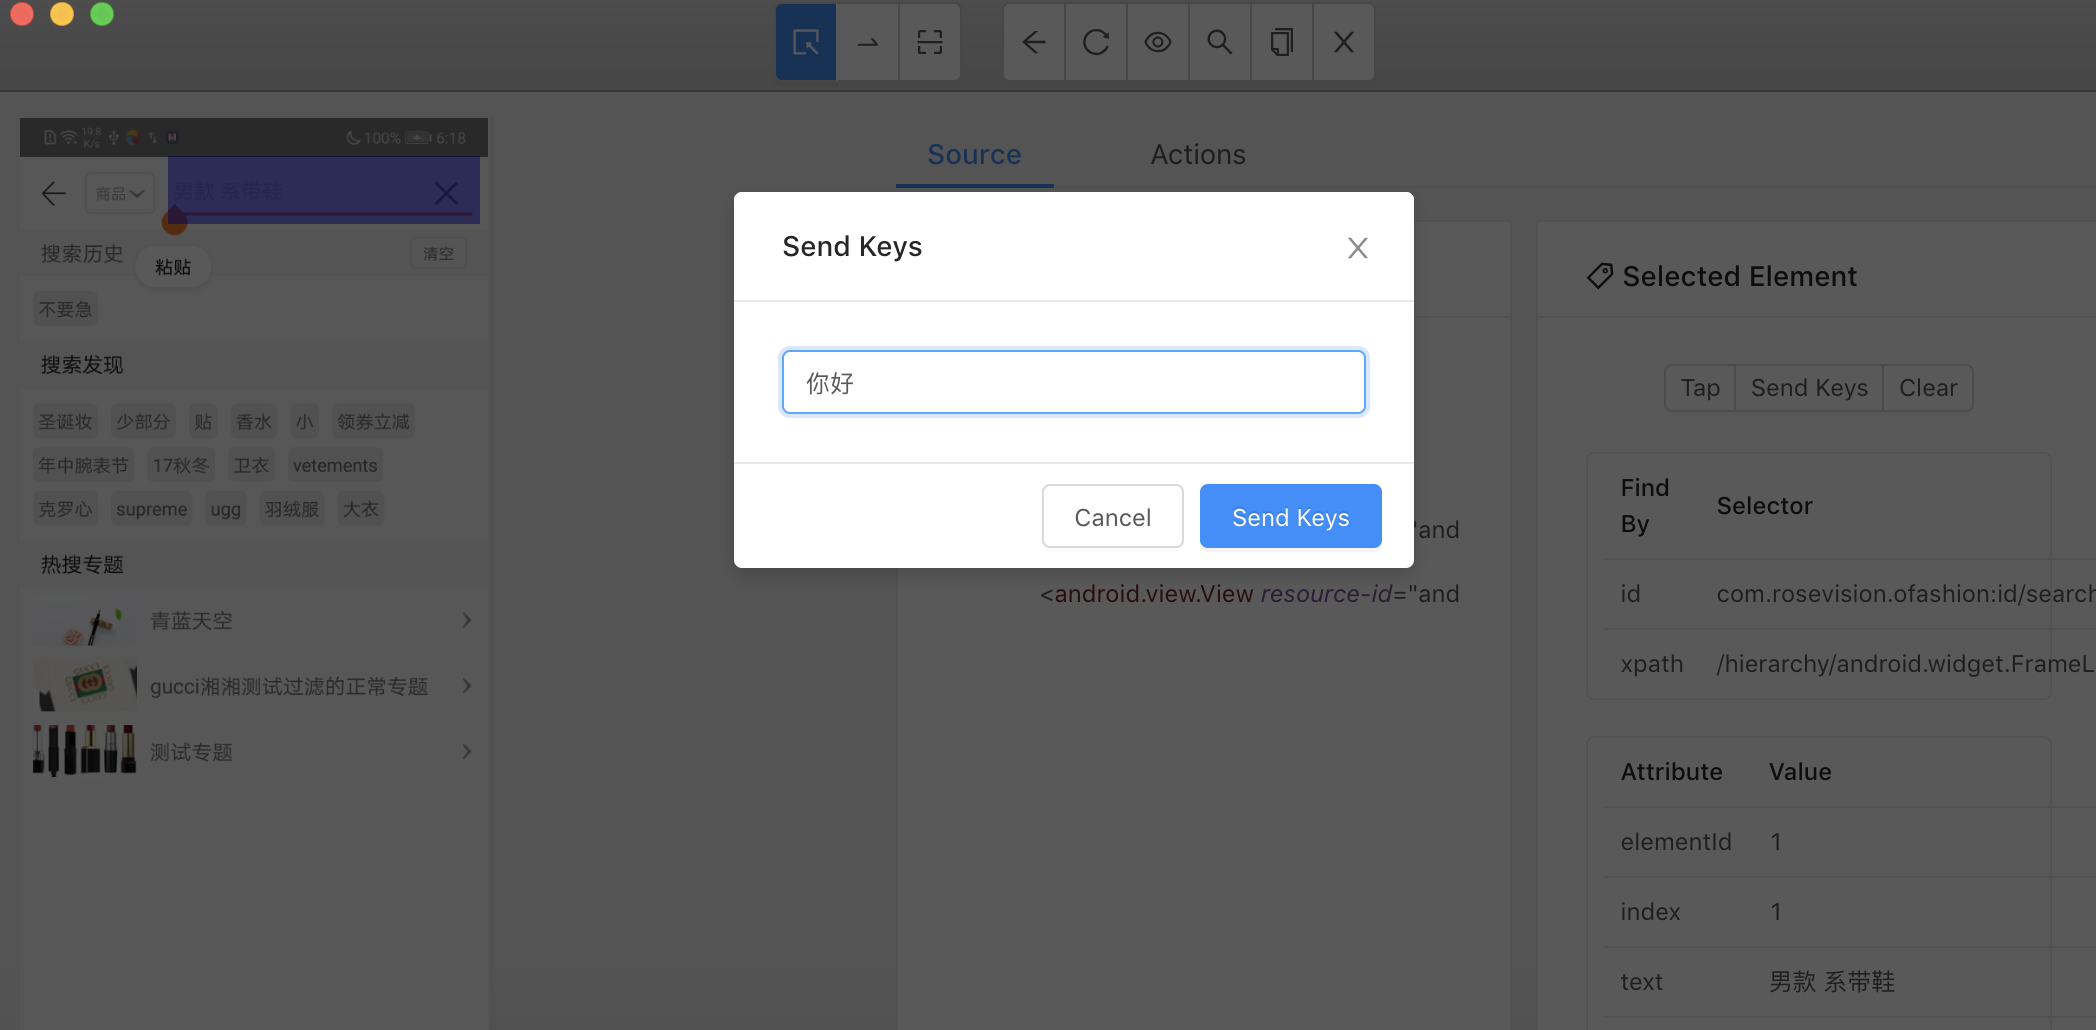Start recording with the eye icon
Viewport: 2096px width, 1030px height.
coord(1158,42)
